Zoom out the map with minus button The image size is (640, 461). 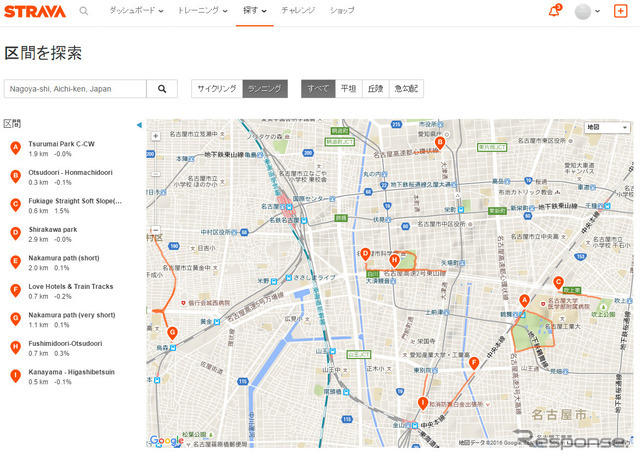pyautogui.click(x=156, y=230)
